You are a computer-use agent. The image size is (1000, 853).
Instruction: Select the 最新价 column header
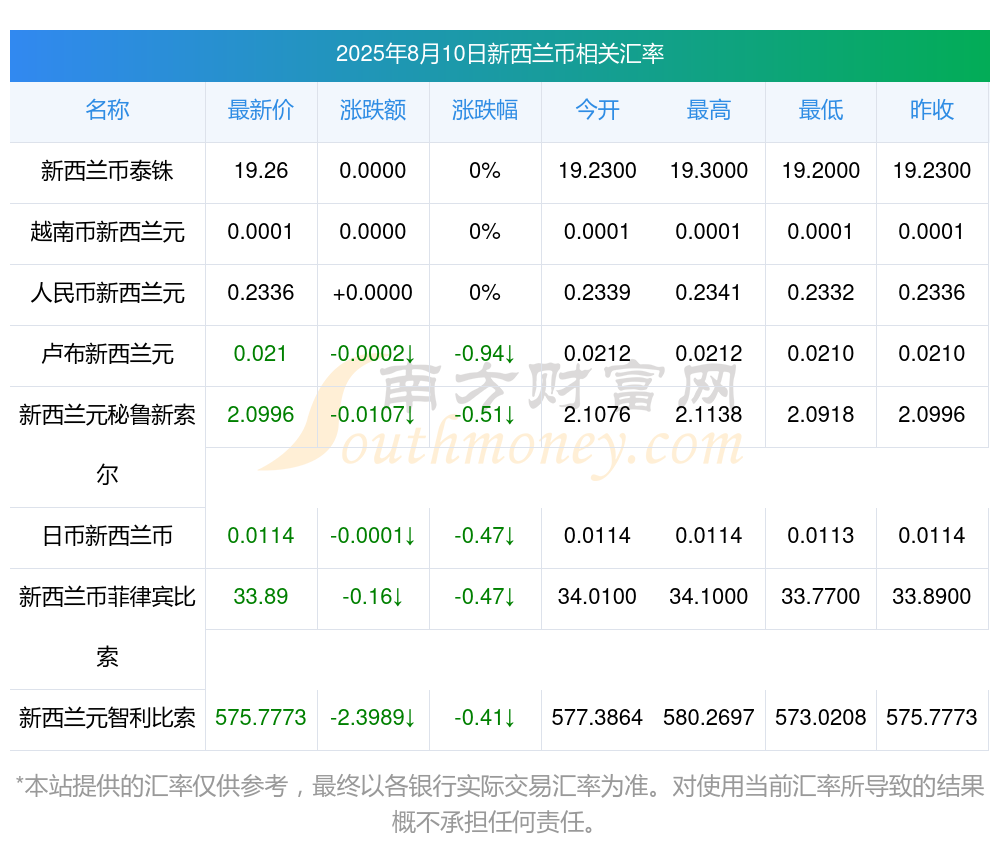tap(261, 110)
